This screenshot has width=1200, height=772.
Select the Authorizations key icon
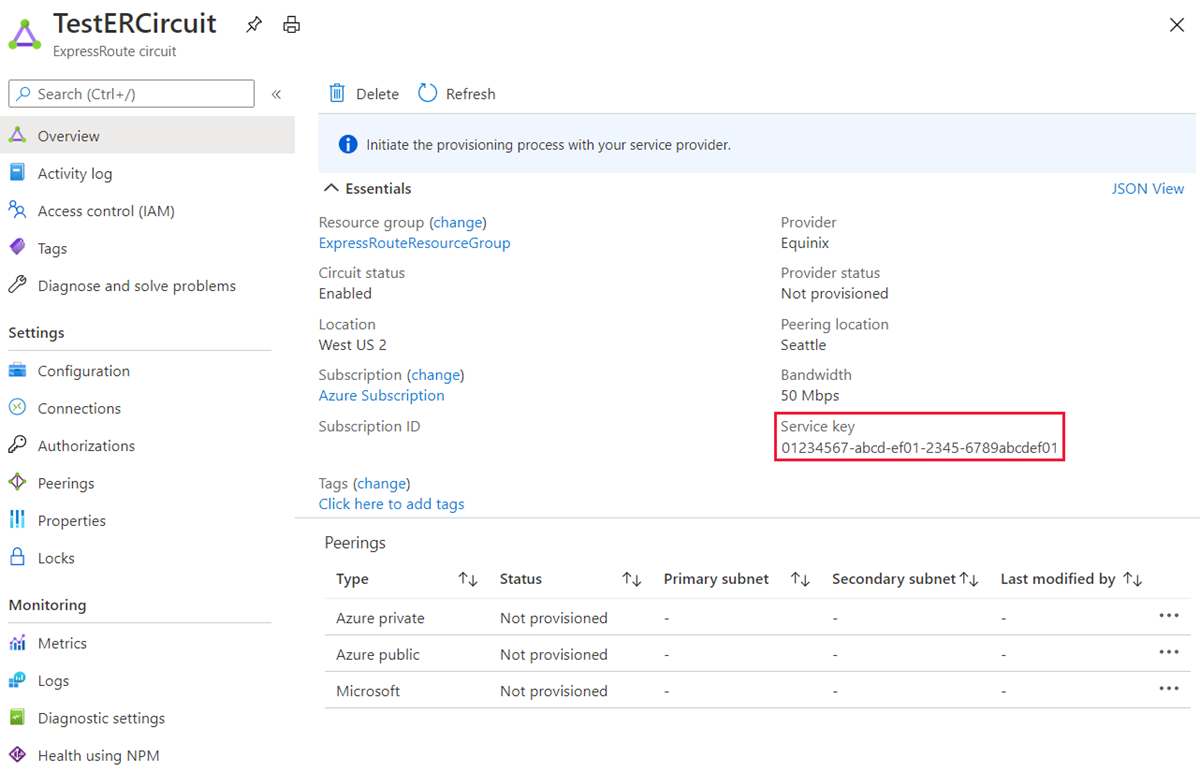[20, 445]
